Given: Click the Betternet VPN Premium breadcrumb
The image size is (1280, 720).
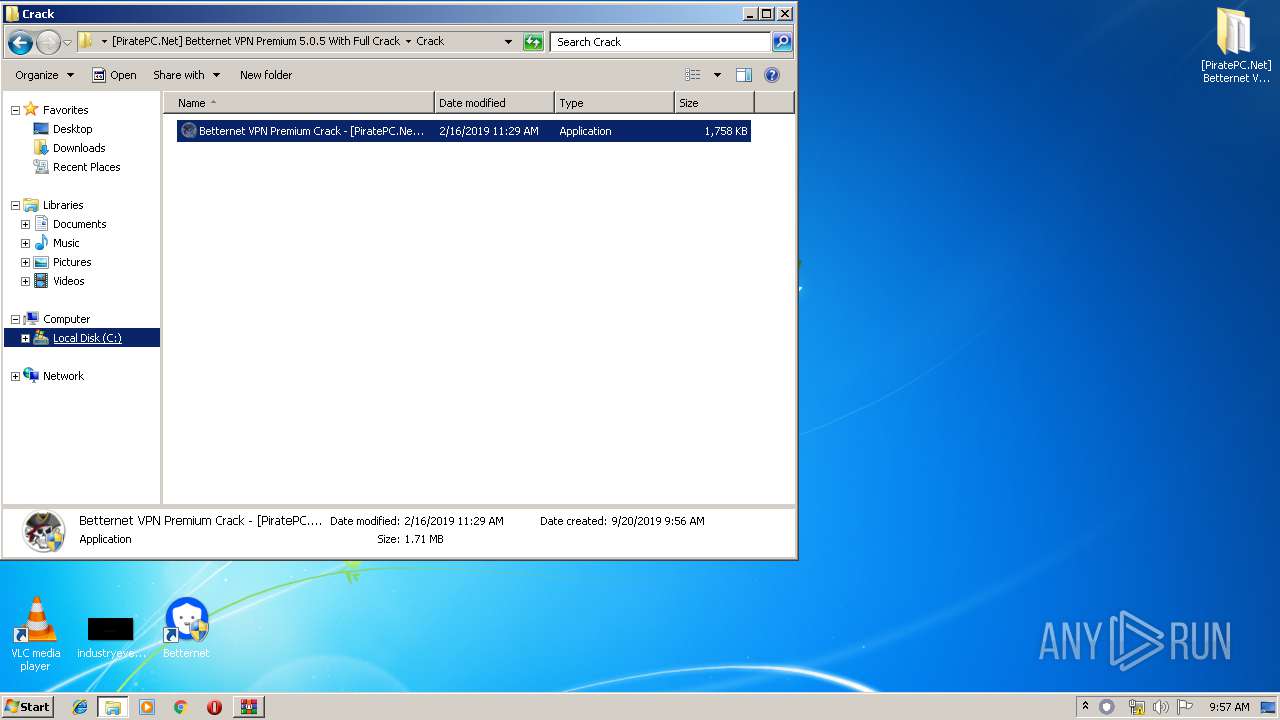Looking at the screenshot, I should click(256, 41).
